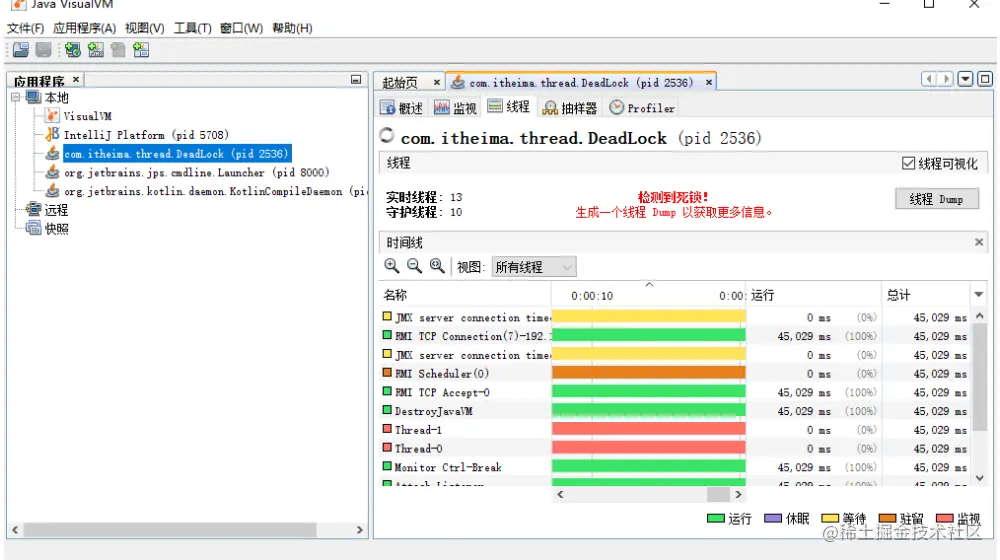Screen dimensions: 1000x560
Task: Zoom out the thread timeline
Action: coord(415,266)
